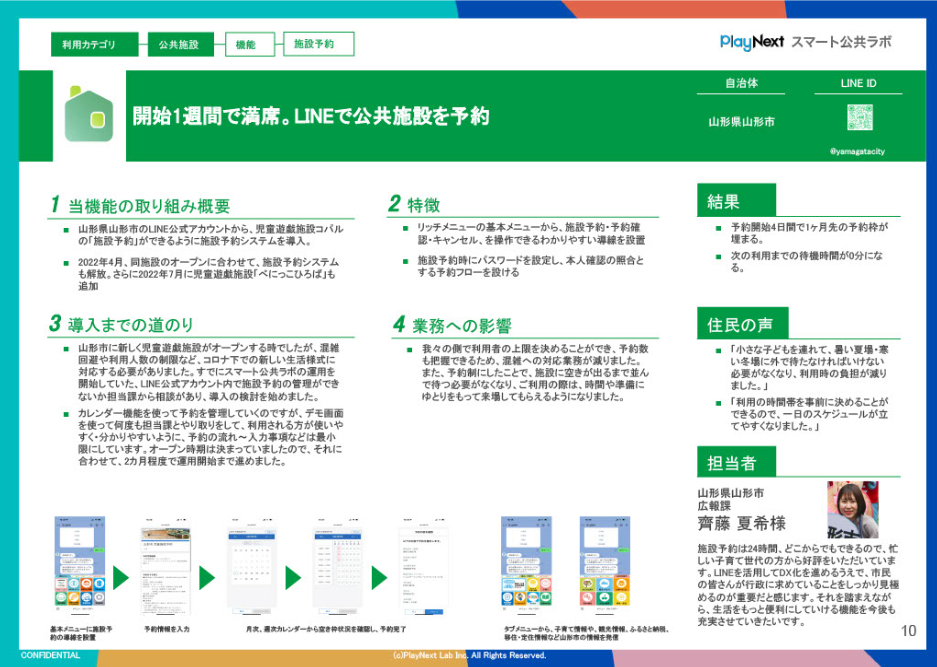
Task: Click caption 月次、週次カレンダーから空き枠状況を確認し、予約完了
Action: click(326, 629)
